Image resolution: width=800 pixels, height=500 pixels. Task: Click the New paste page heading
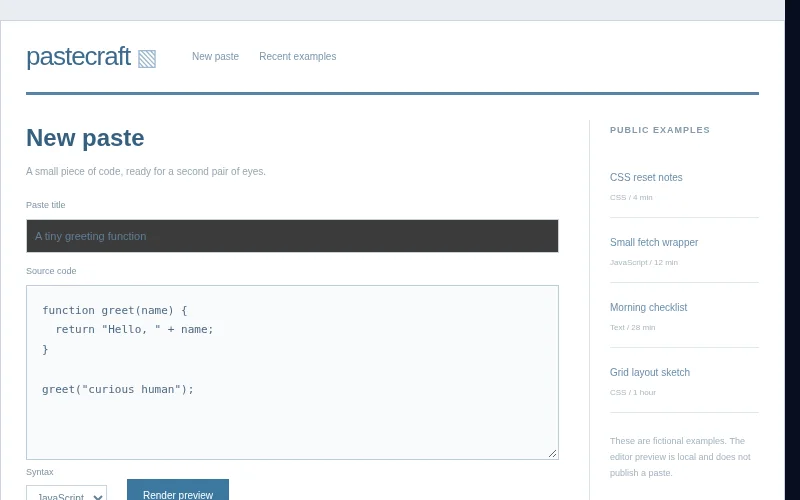85,138
